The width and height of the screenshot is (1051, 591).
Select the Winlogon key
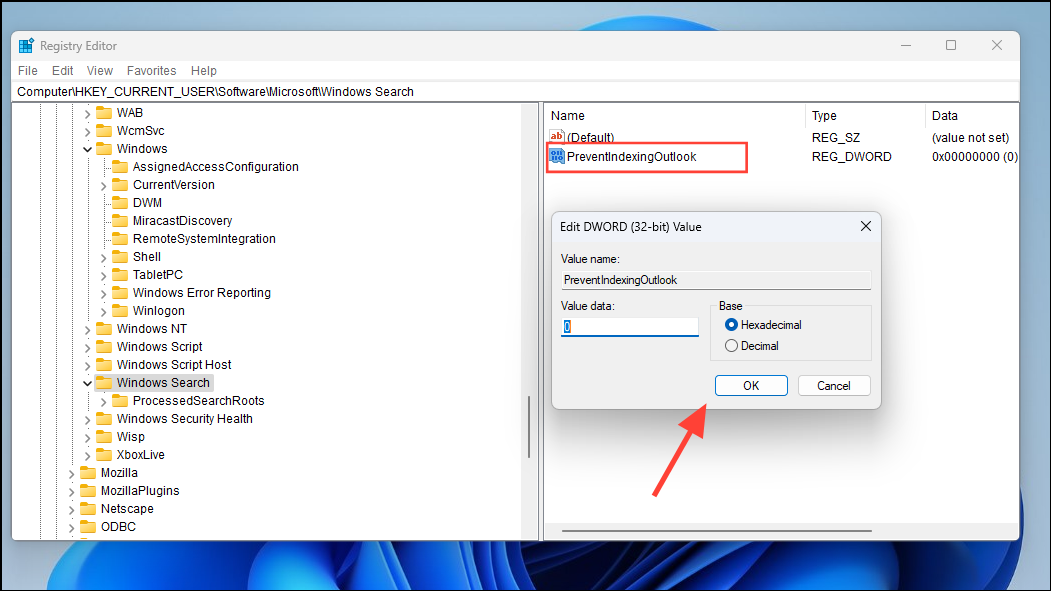click(x=158, y=311)
